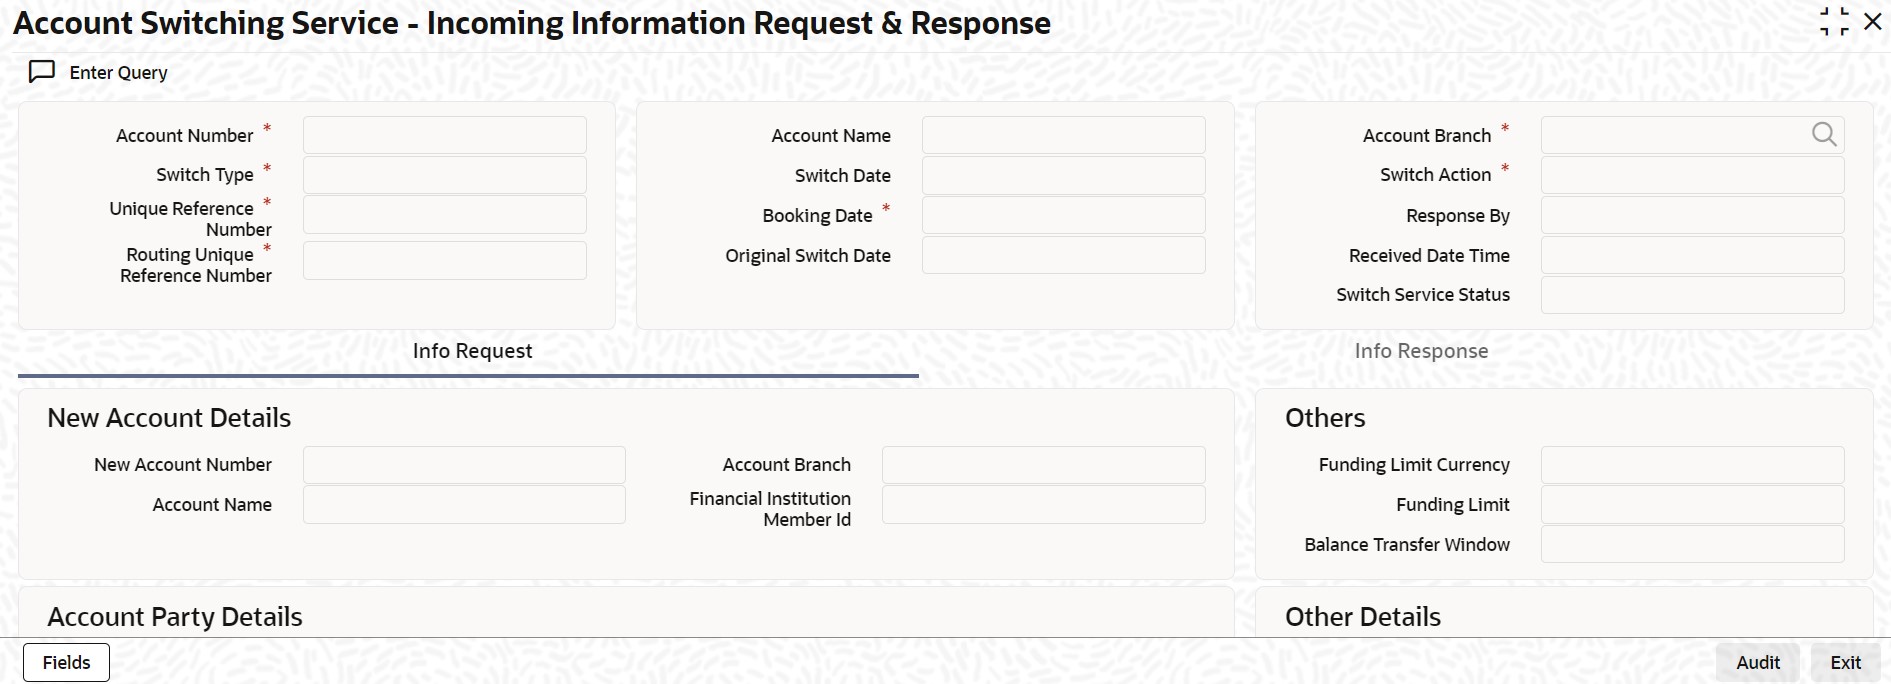This screenshot has height=684, width=1891.
Task: Select the Booking Date input box
Action: 1063,215
